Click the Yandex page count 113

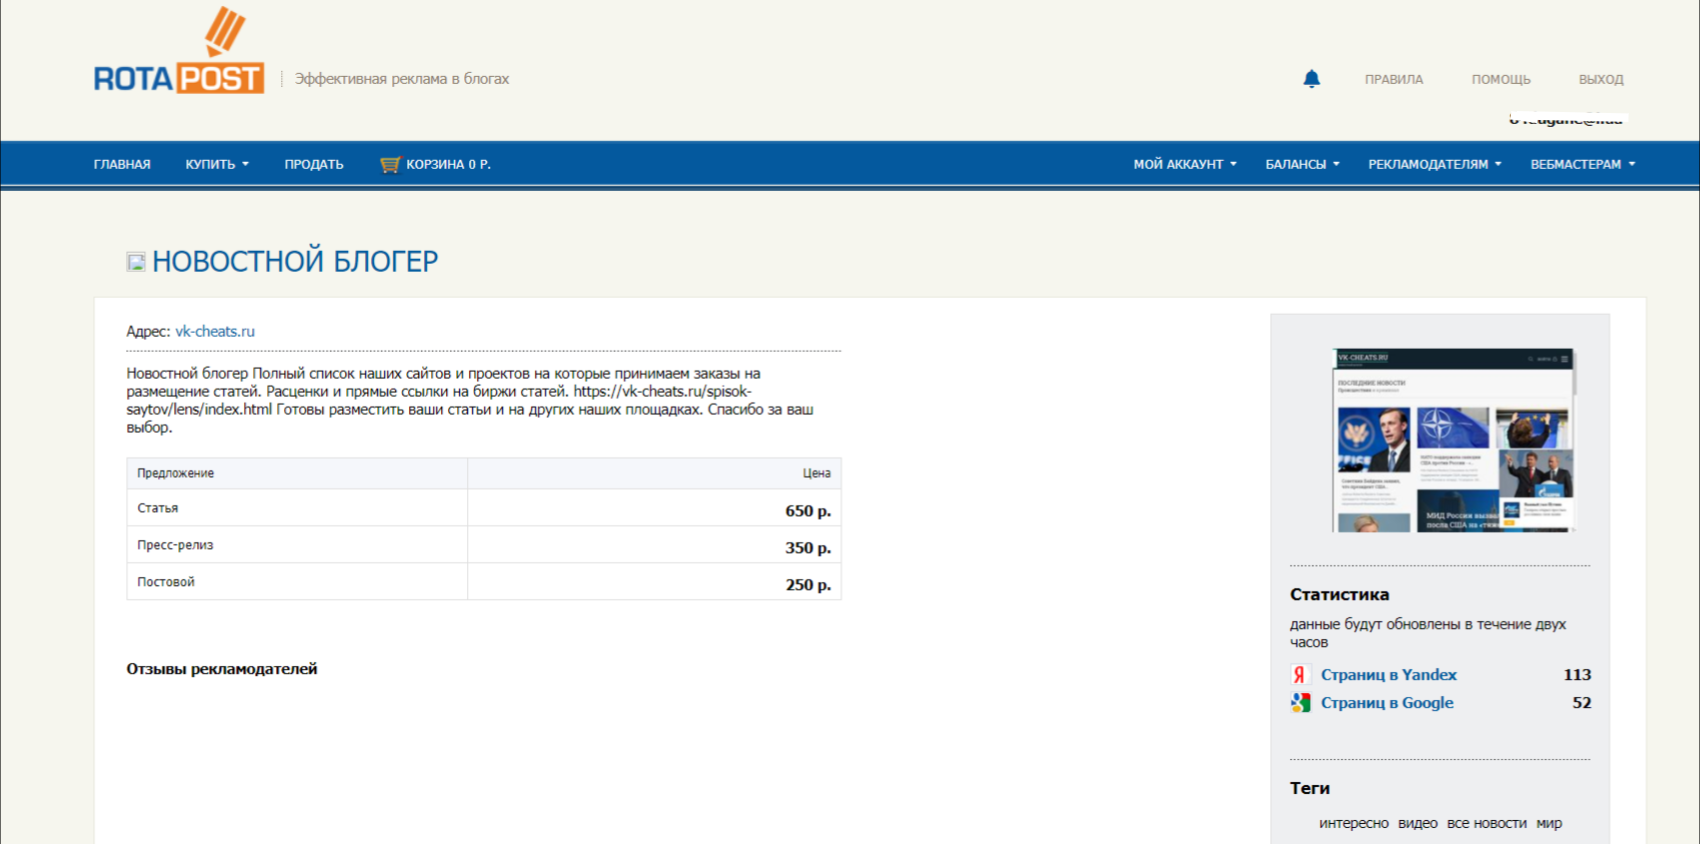1577,675
